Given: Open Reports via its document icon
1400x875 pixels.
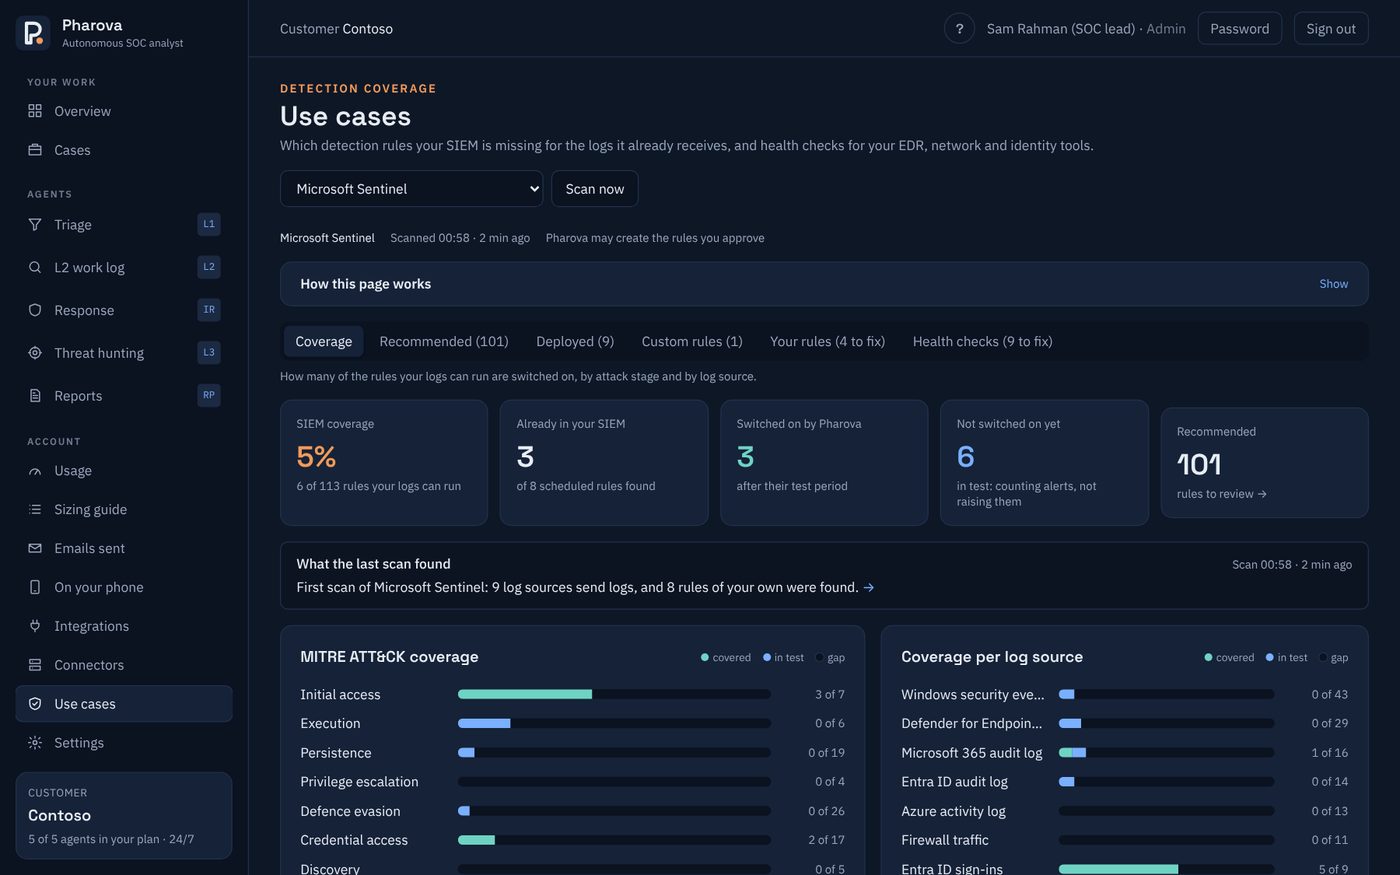Looking at the screenshot, I should [x=35, y=396].
